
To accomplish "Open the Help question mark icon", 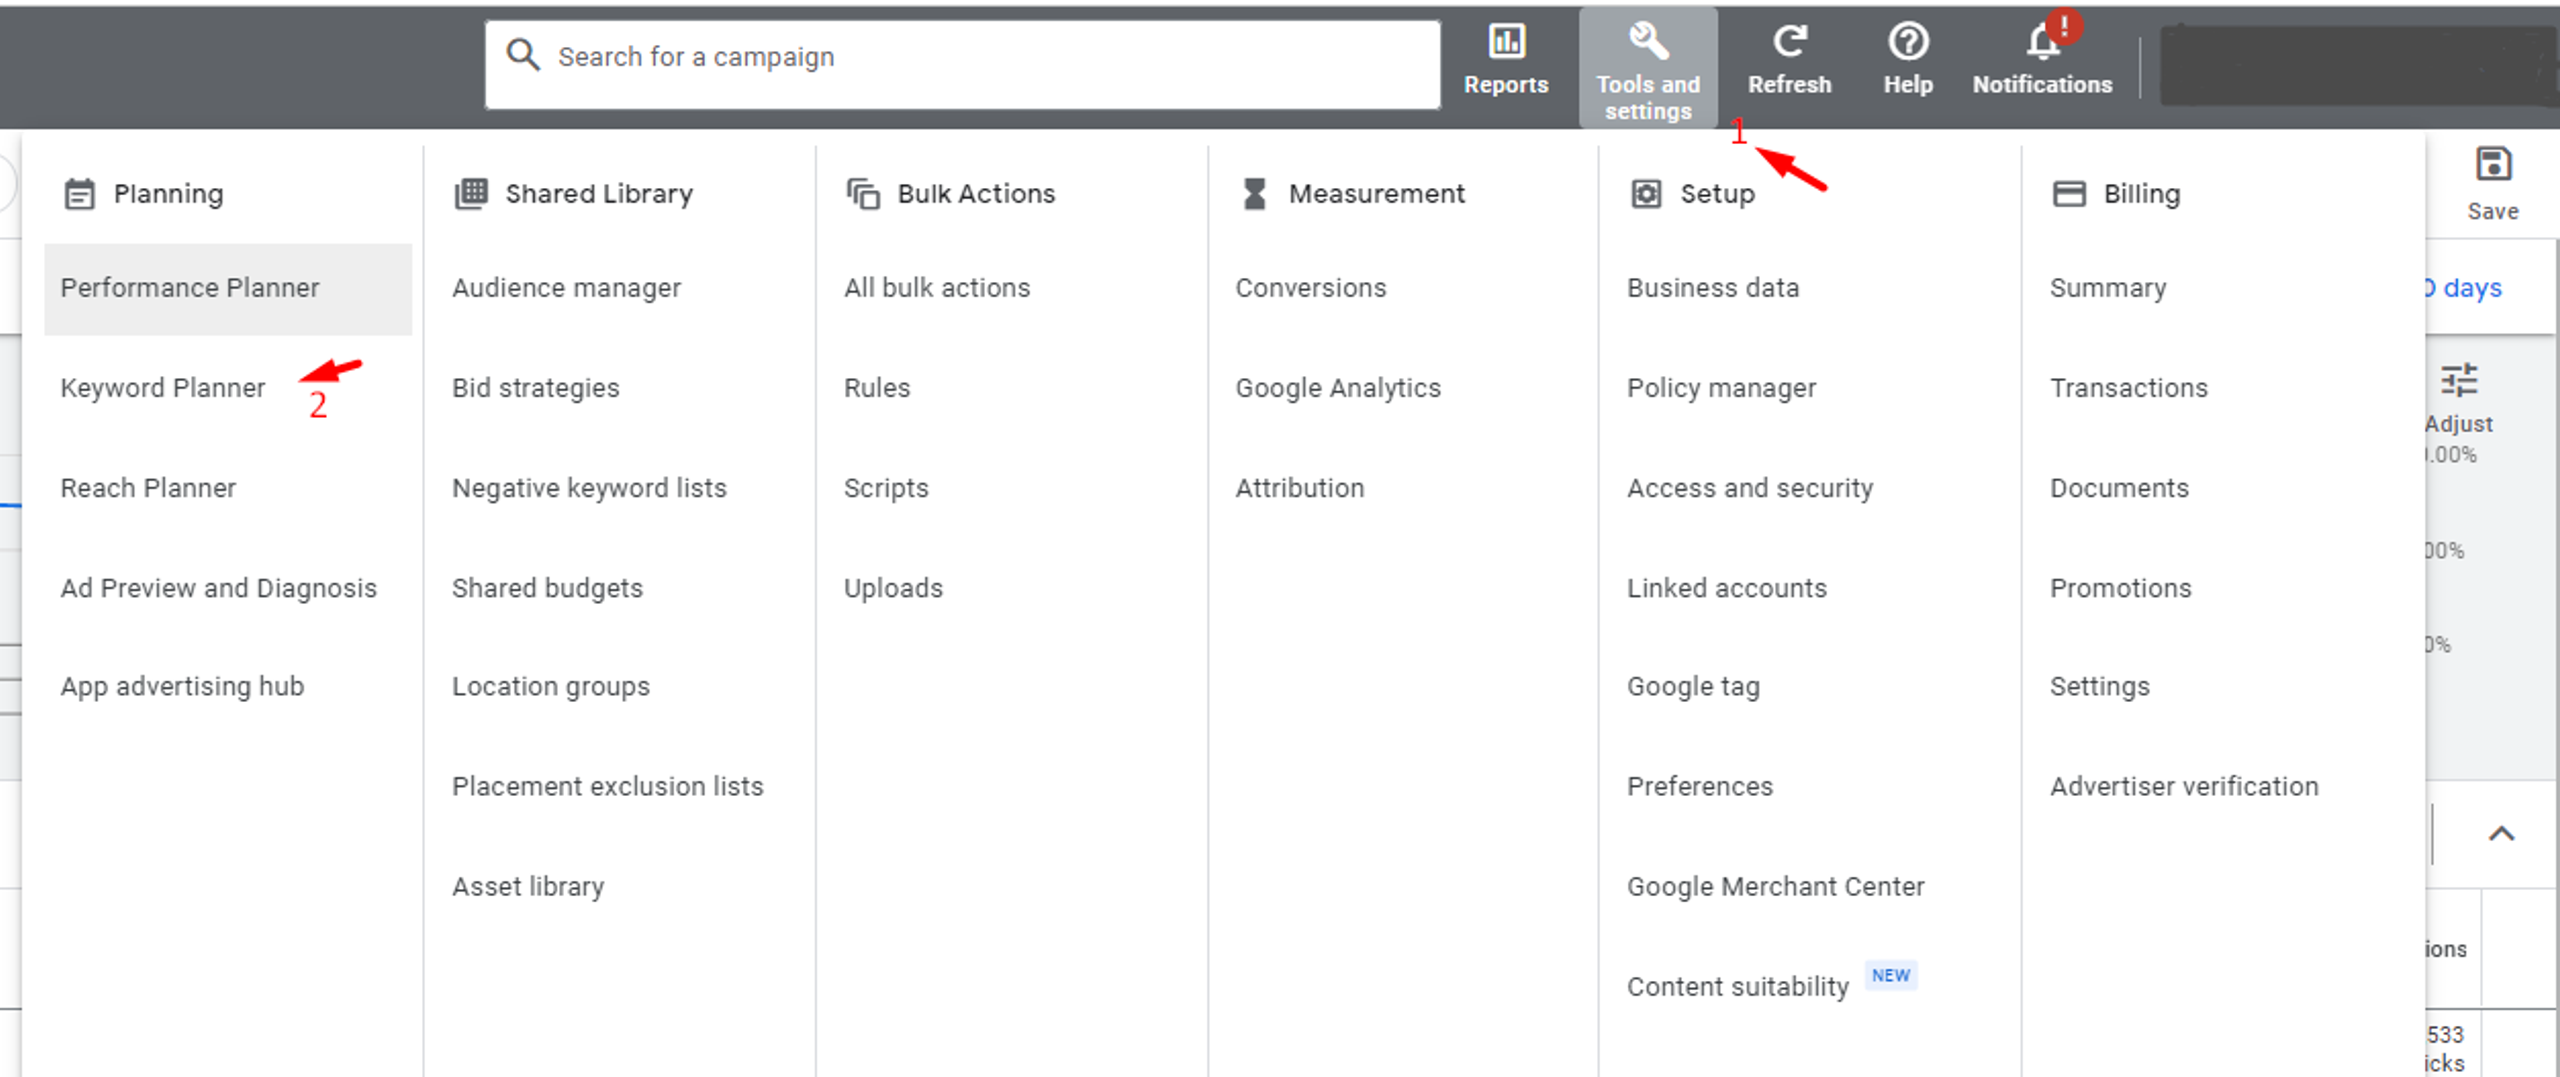I will [1908, 42].
